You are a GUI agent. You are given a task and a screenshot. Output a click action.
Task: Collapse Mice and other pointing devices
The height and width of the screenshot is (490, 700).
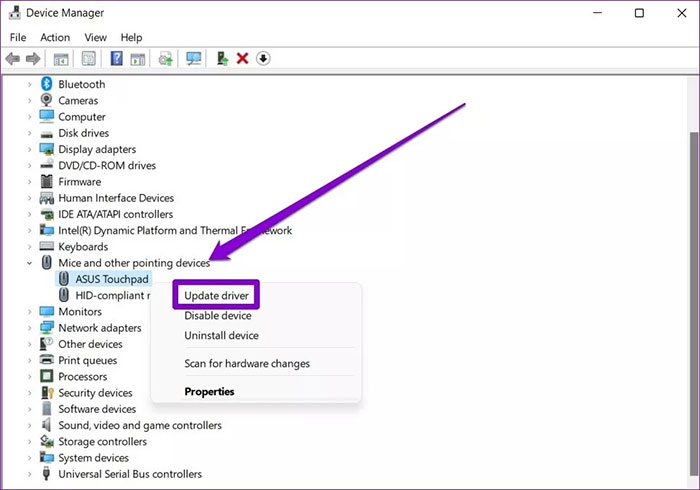coord(29,263)
